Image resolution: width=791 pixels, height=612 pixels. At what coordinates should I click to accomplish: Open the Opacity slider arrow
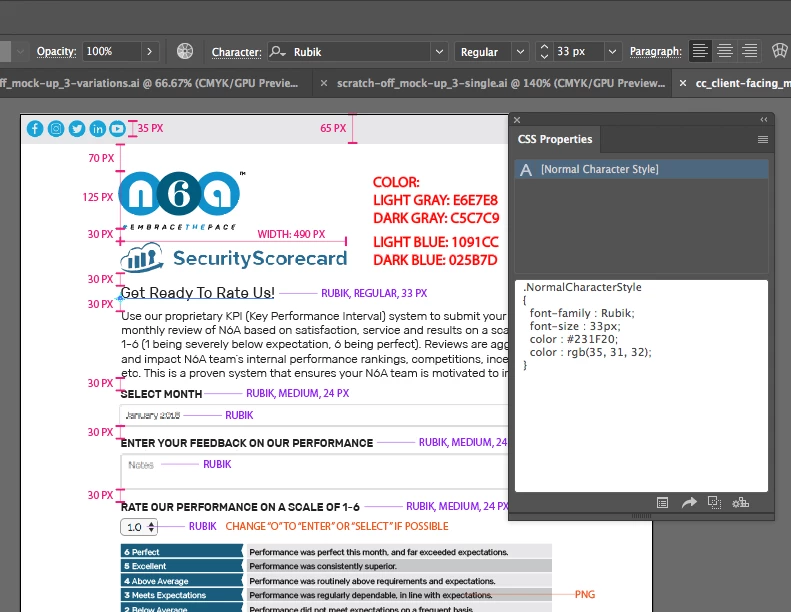(x=149, y=51)
